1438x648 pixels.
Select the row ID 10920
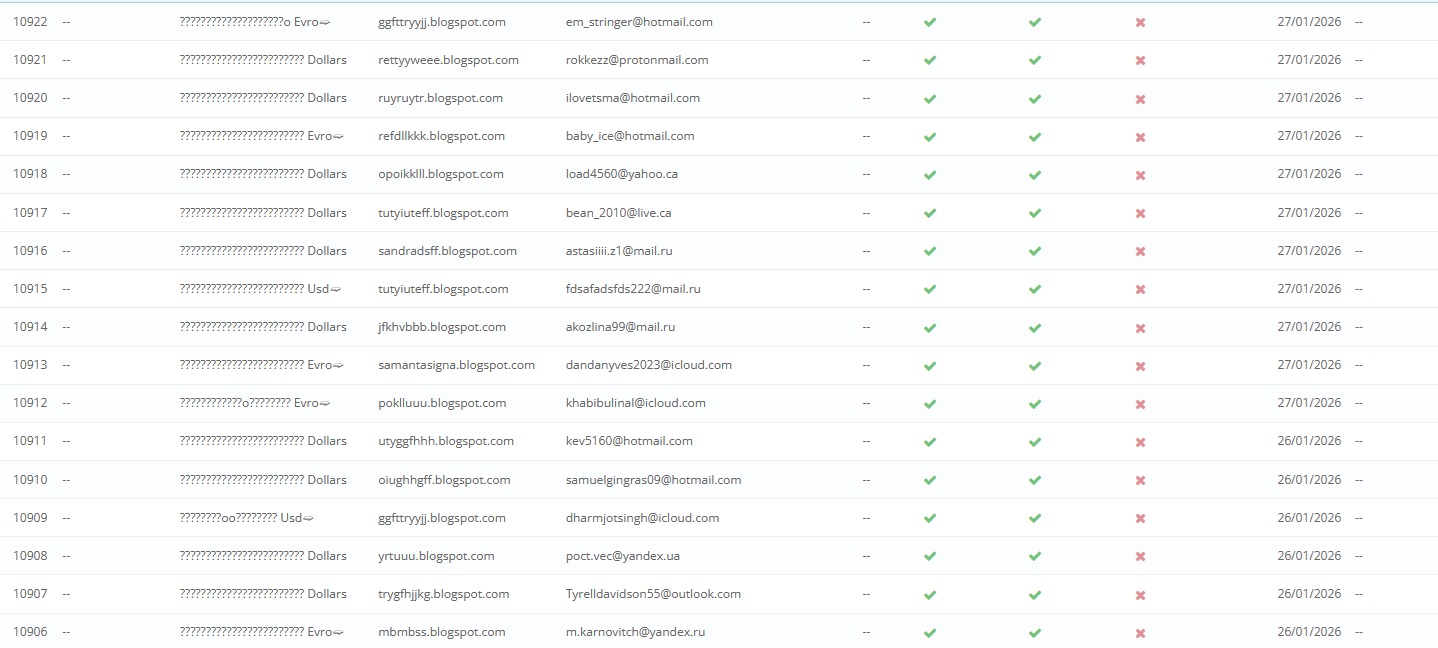pos(30,98)
